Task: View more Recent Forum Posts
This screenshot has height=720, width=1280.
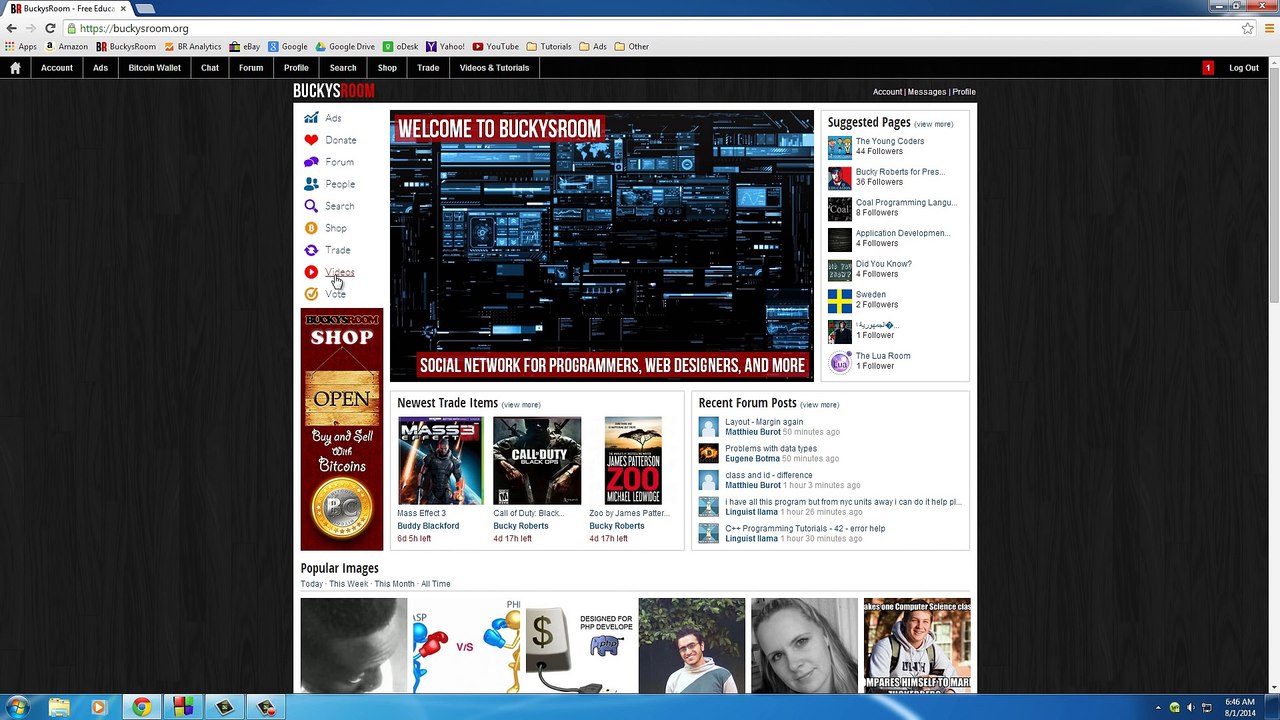Action: click(x=820, y=405)
